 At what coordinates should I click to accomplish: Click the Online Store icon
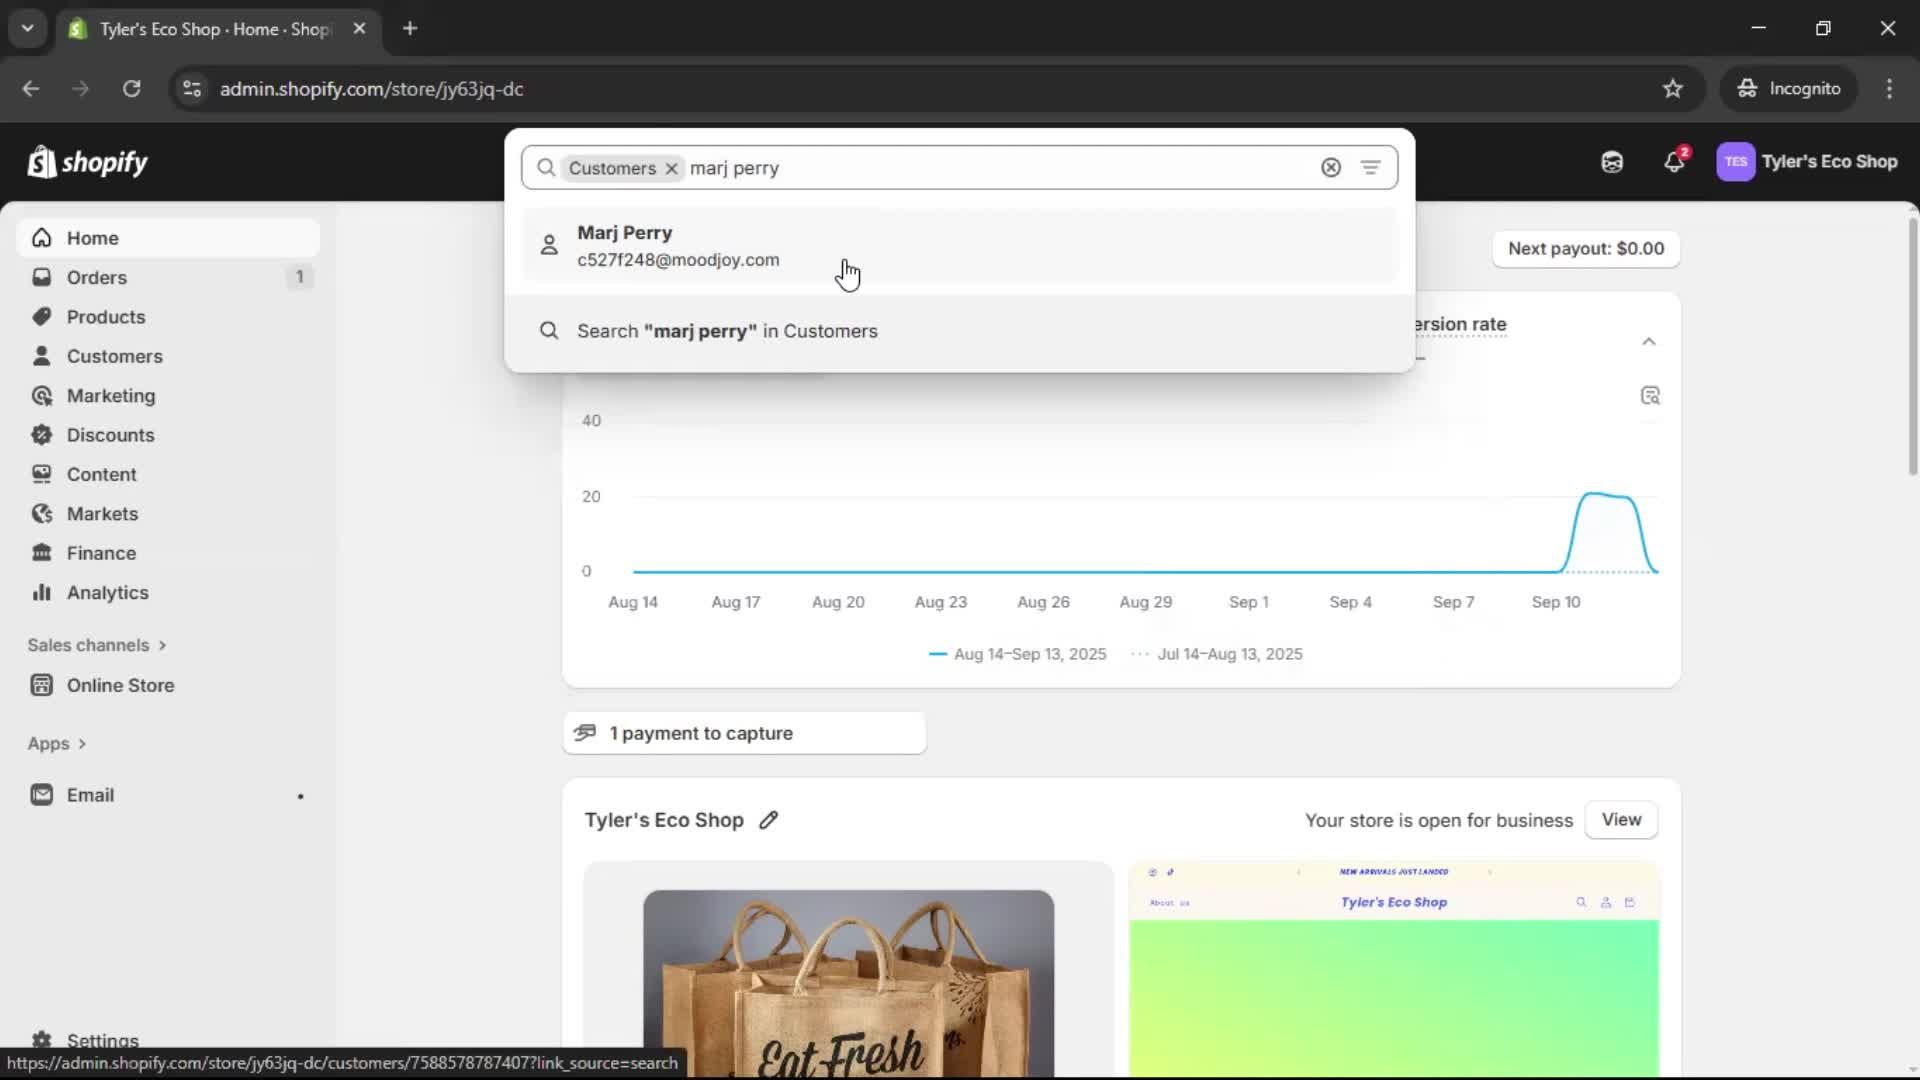(41, 685)
